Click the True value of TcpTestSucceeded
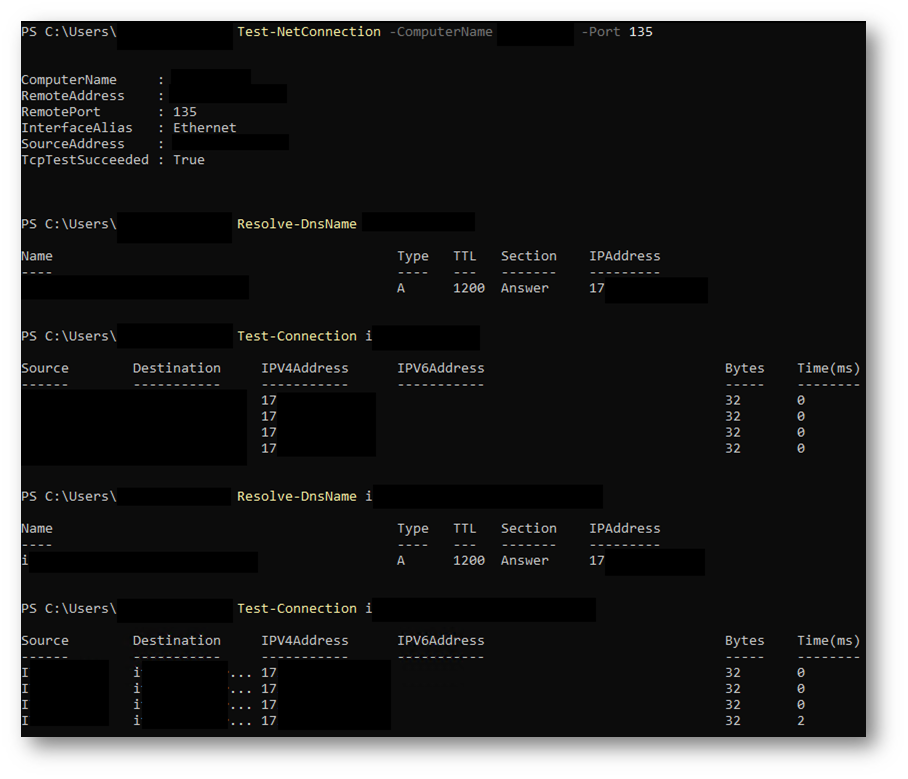908x779 pixels. [188, 160]
